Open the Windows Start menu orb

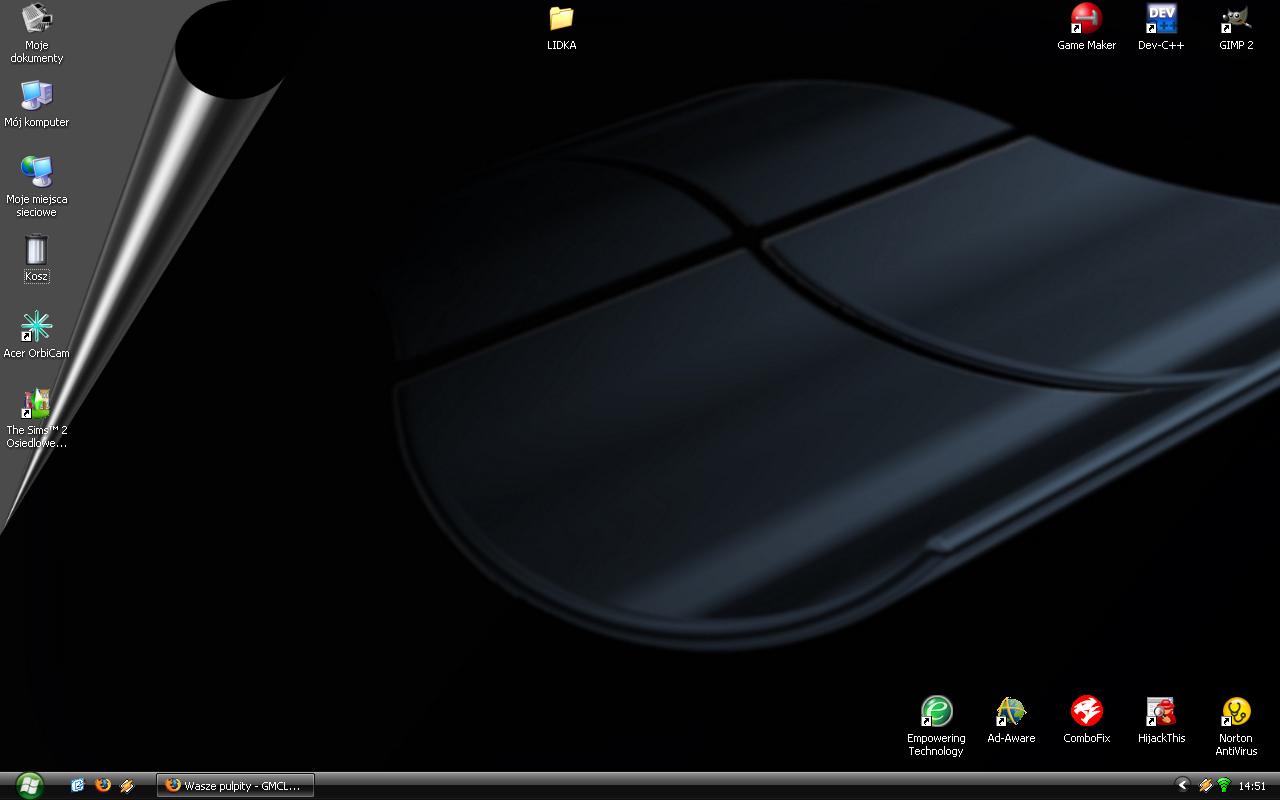click(x=29, y=785)
